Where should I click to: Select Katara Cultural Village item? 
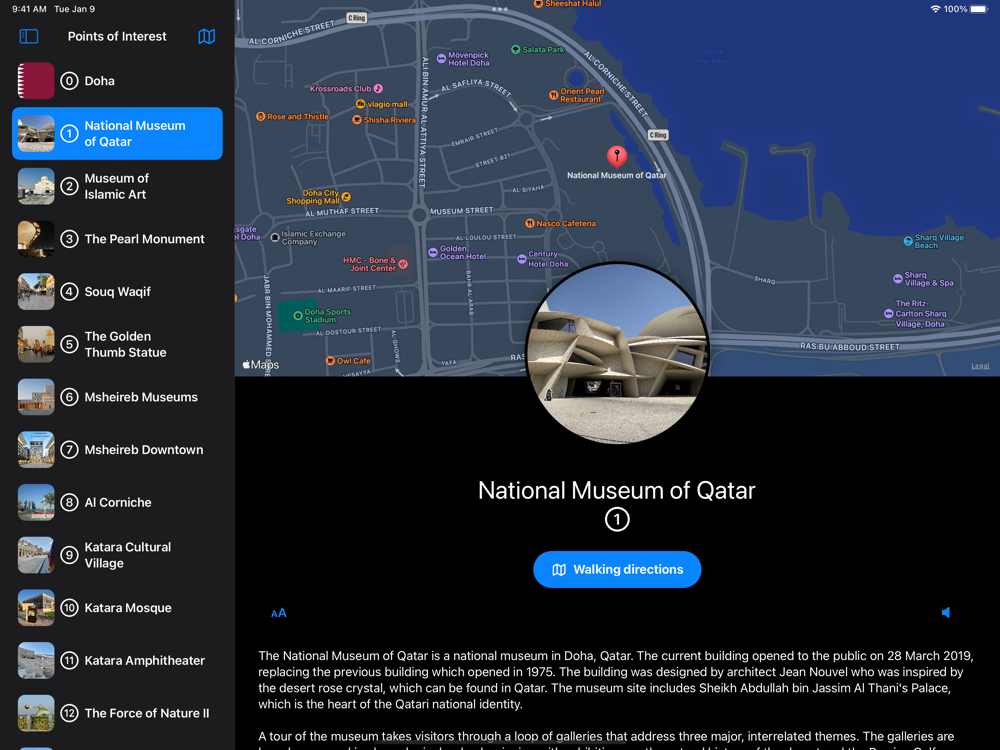117,555
